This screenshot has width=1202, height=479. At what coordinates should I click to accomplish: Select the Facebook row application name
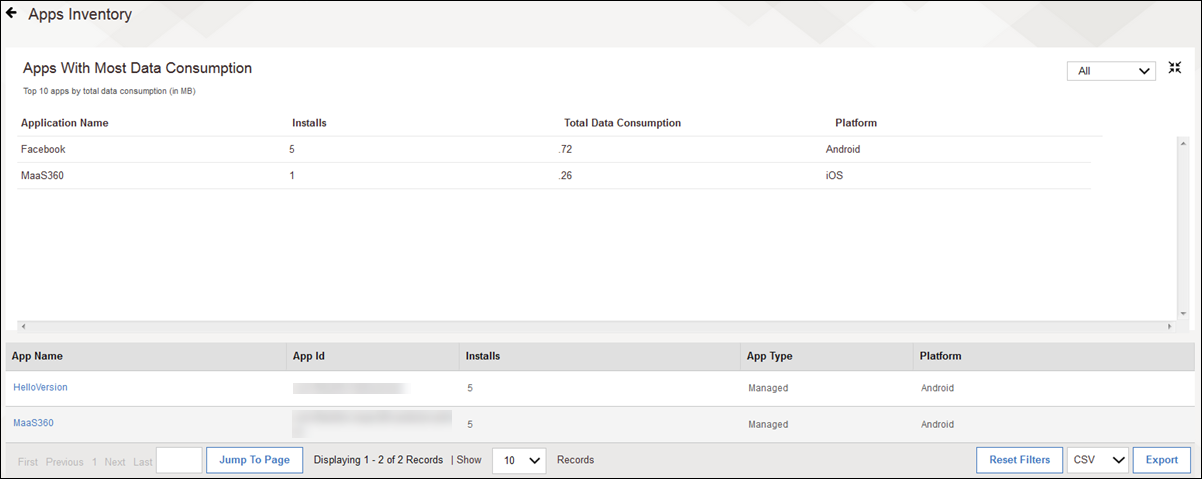pos(43,149)
